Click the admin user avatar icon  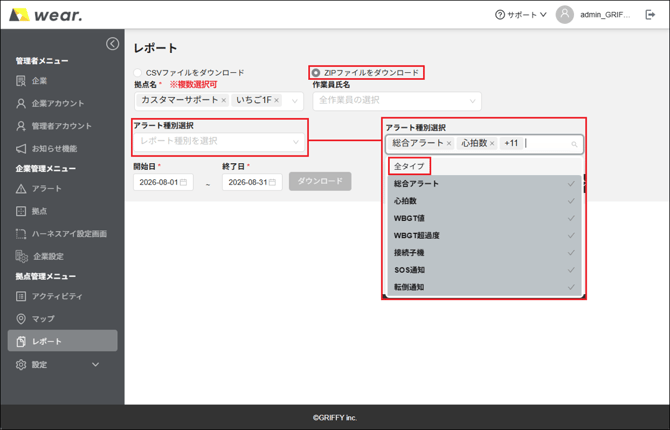pyautogui.click(x=564, y=15)
